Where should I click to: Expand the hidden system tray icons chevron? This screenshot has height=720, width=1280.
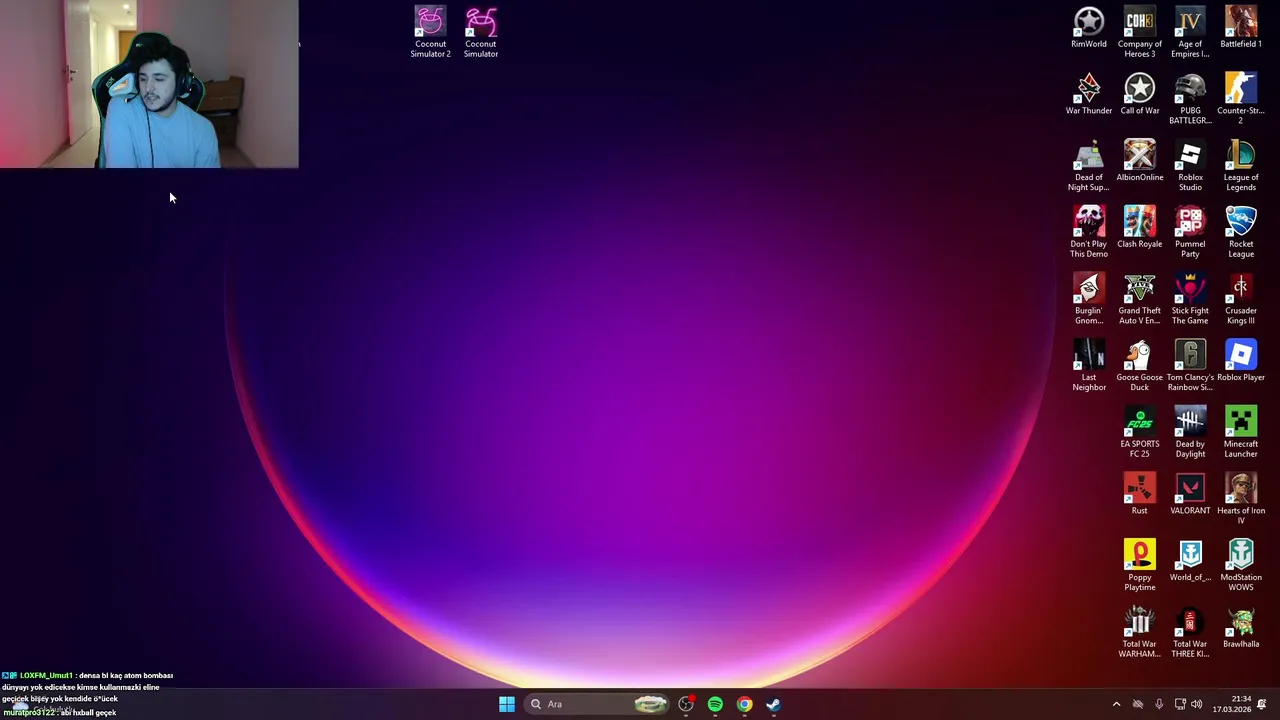pyautogui.click(x=1116, y=704)
